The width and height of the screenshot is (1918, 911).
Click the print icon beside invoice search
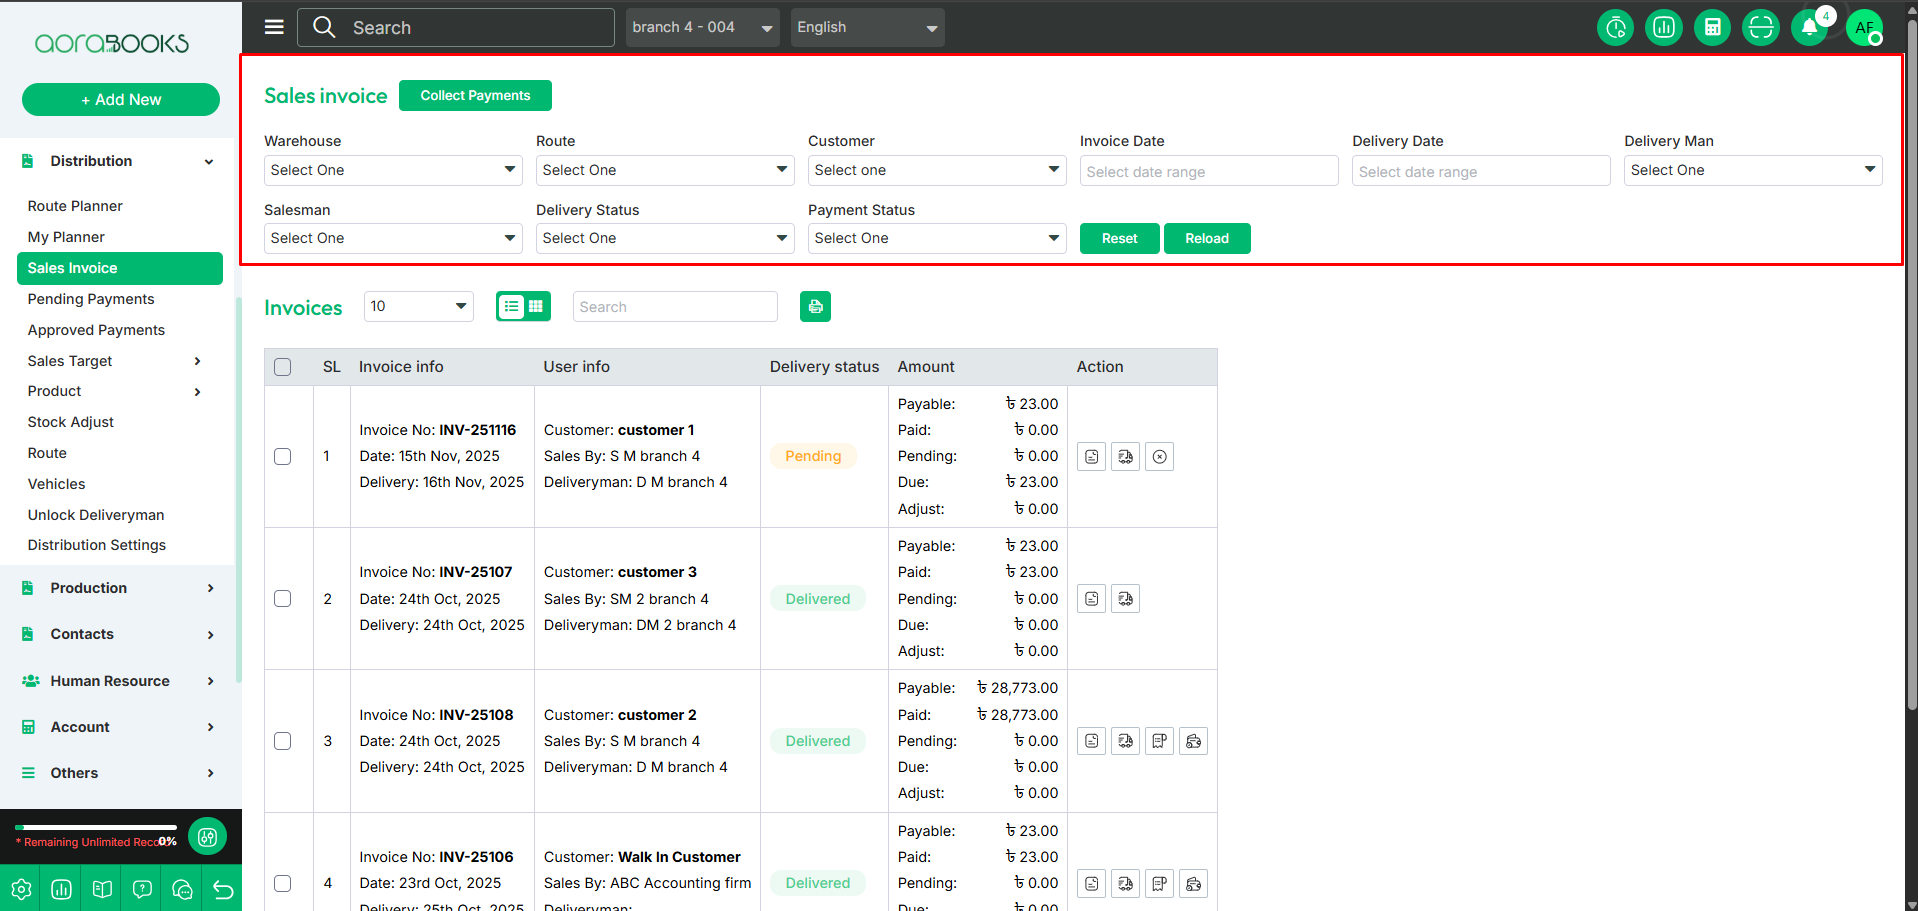click(x=815, y=307)
